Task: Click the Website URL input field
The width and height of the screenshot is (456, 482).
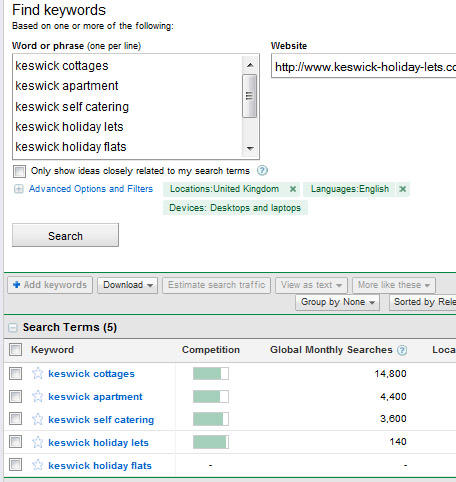Action: 364,67
